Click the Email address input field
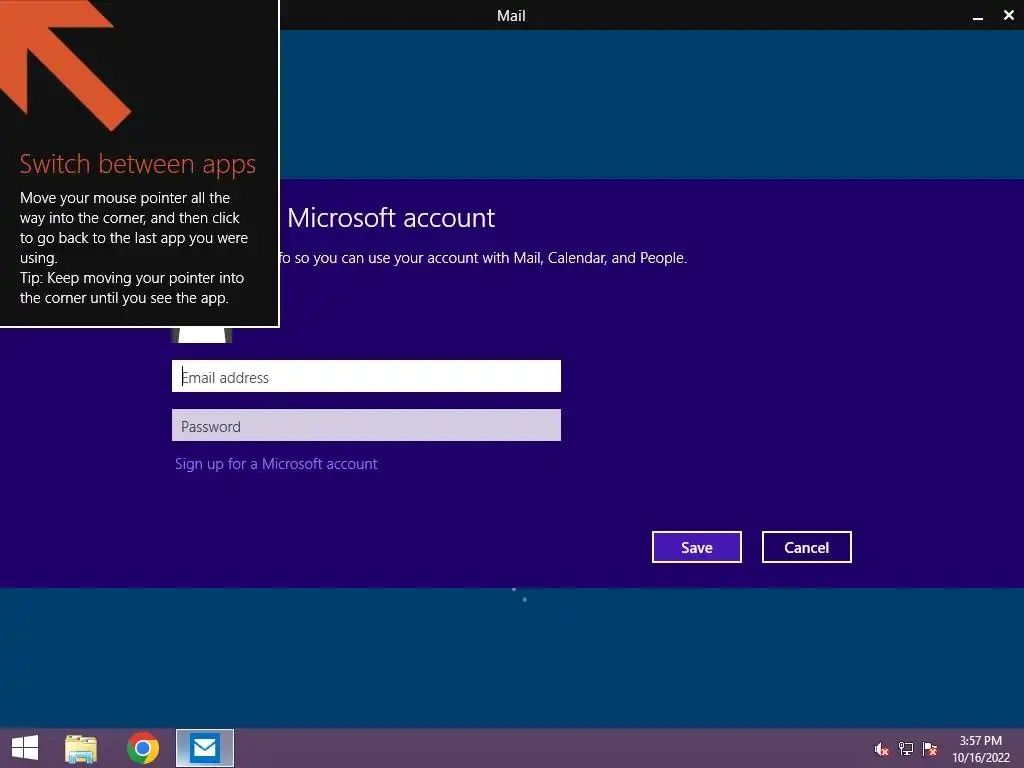The width and height of the screenshot is (1024, 768). (x=366, y=376)
